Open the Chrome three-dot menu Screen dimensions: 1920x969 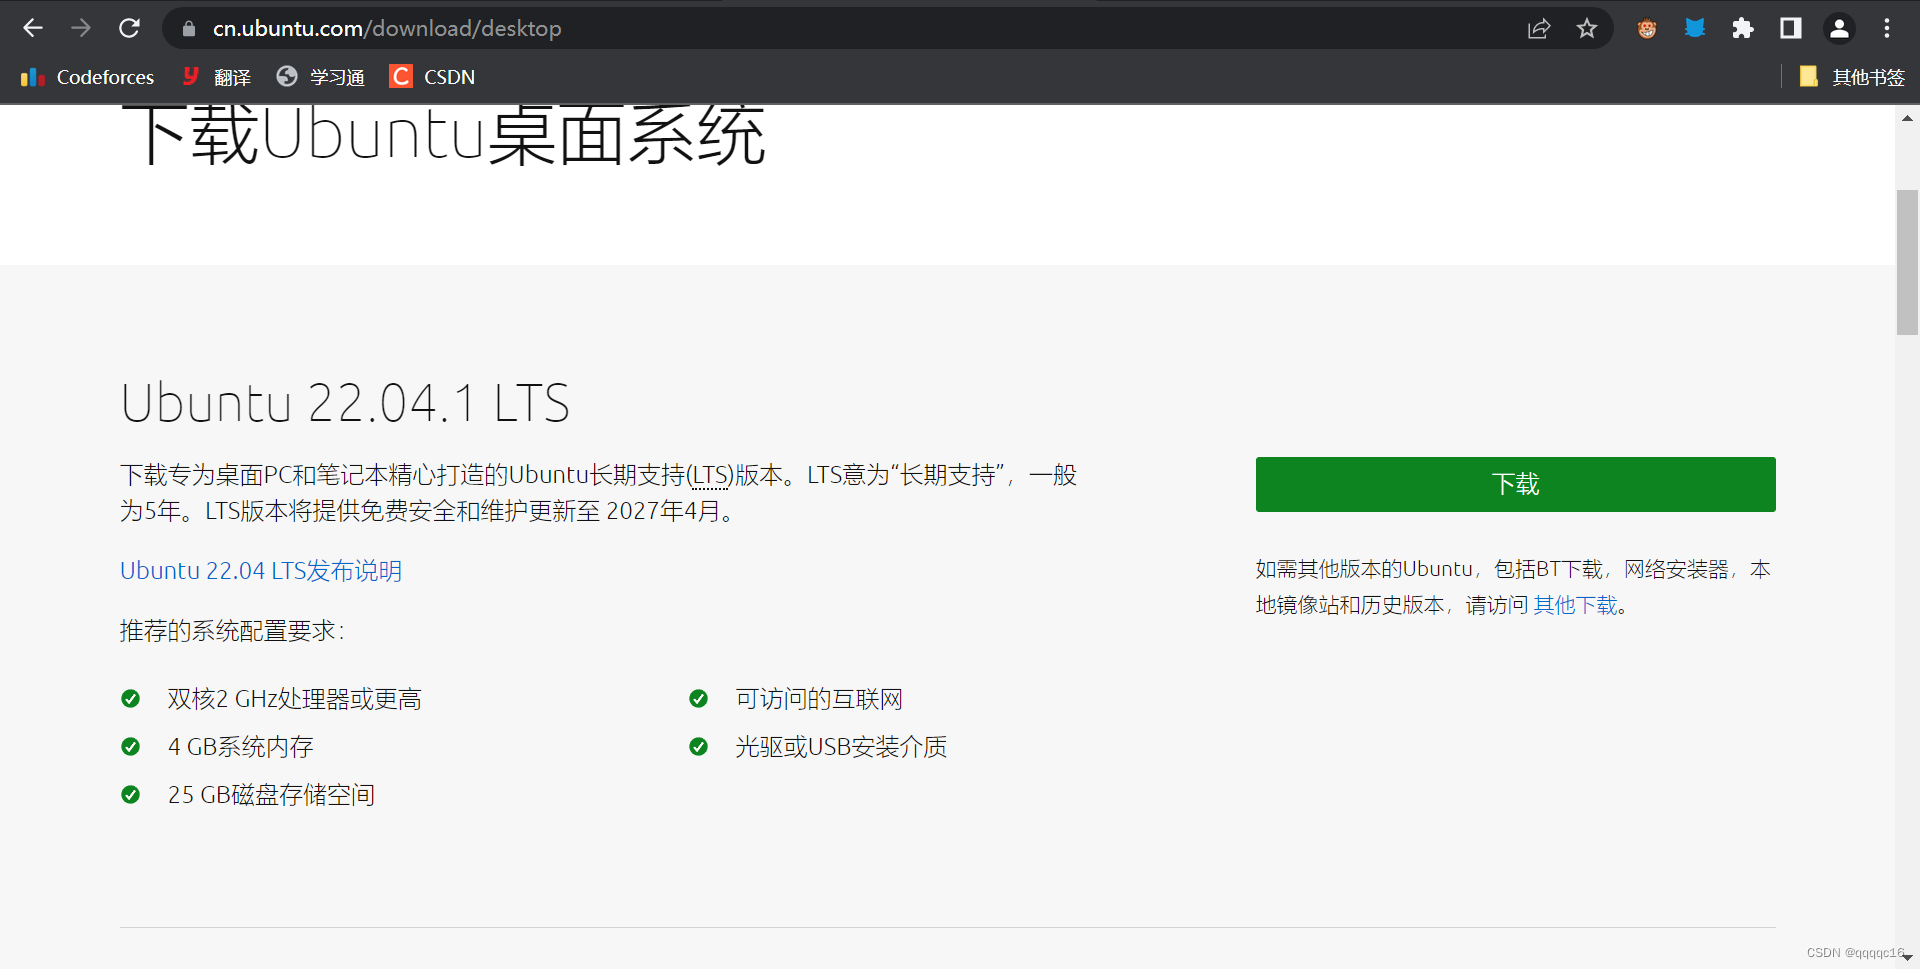pyautogui.click(x=1888, y=28)
